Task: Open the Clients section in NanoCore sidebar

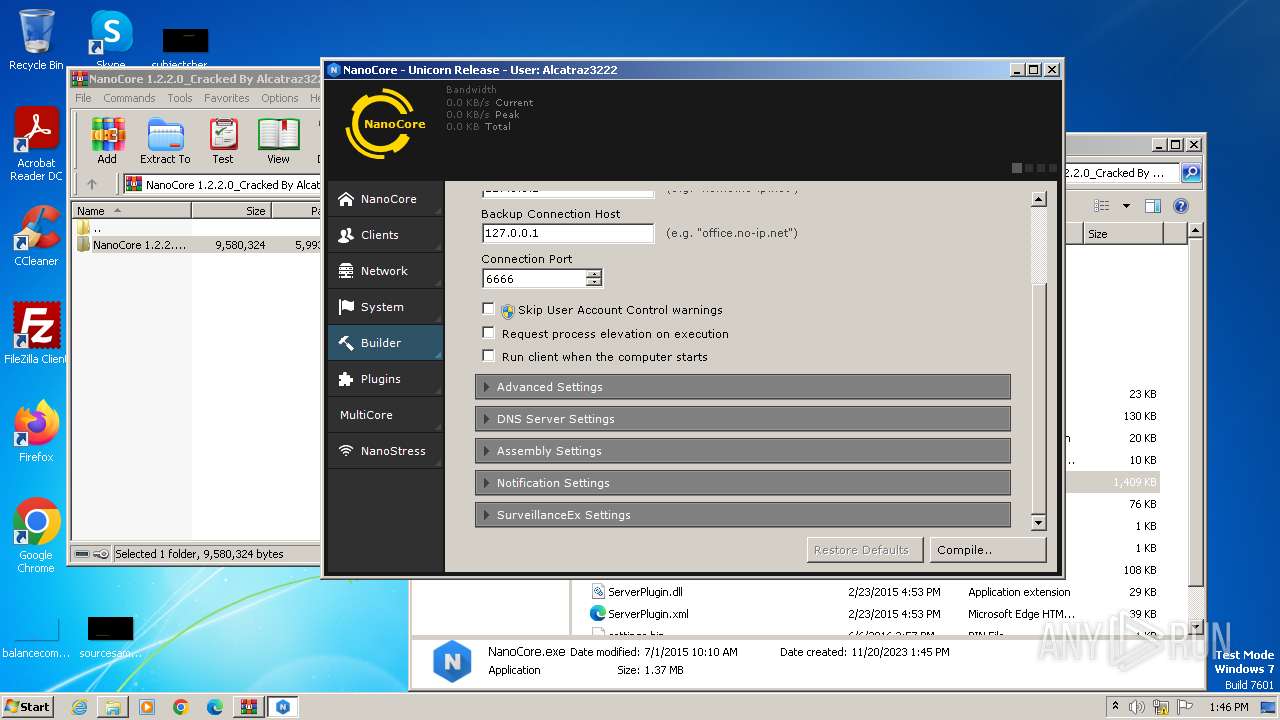Action: pos(385,235)
